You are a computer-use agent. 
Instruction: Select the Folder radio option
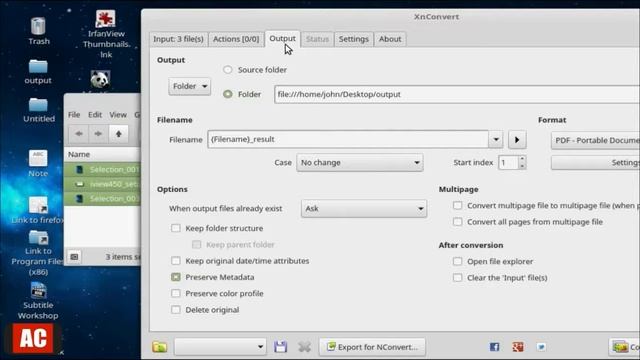tap(228, 94)
